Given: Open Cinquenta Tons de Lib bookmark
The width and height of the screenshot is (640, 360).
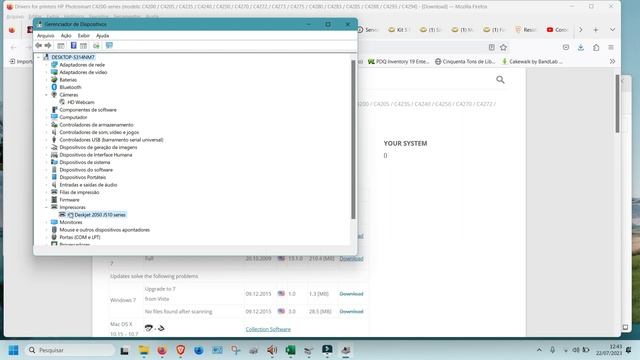Looking at the screenshot, I should click(465, 62).
